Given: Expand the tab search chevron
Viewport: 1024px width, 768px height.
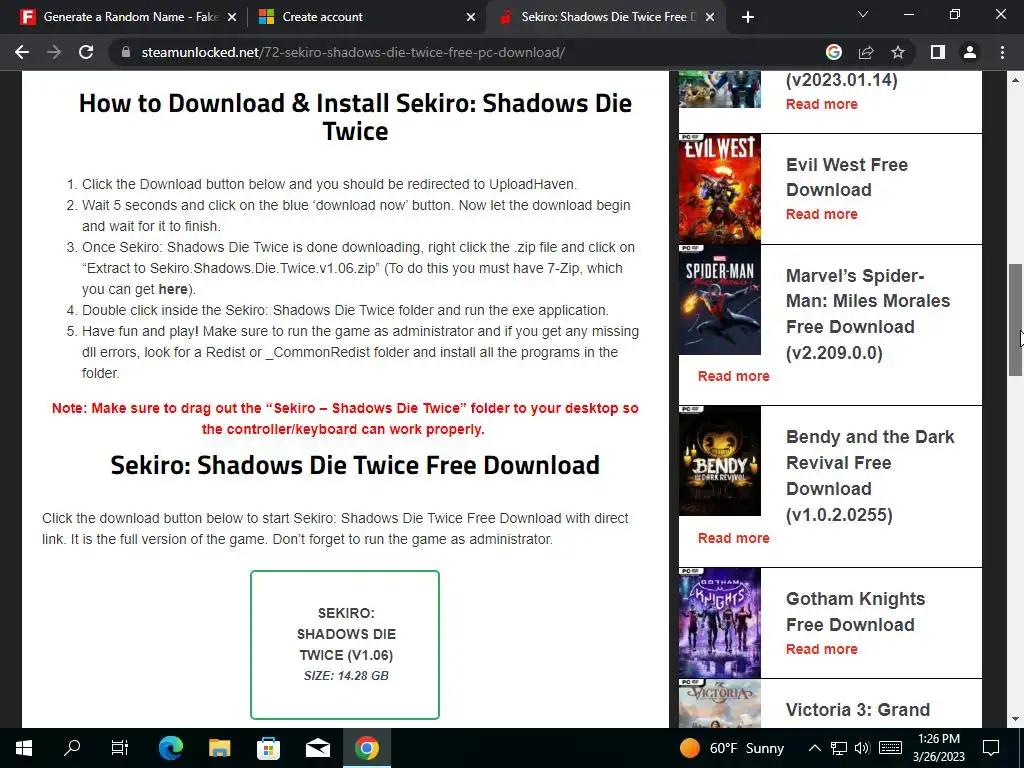Looking at the screenshot, I should point(863,14).
